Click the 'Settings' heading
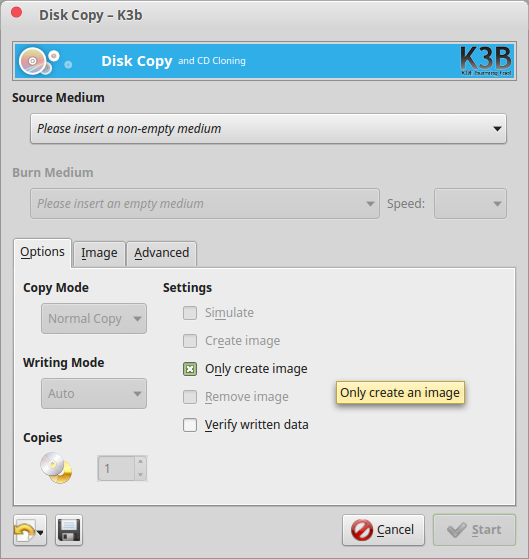Viewport: 529px width, 559px height. click(188, 288)
